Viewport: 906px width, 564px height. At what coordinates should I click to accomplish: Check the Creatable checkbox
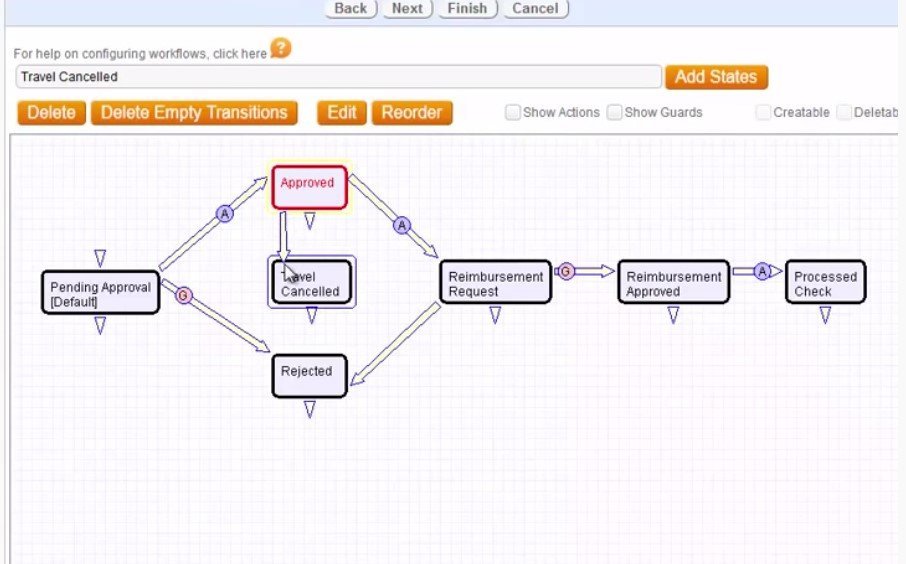click(764, 112)
